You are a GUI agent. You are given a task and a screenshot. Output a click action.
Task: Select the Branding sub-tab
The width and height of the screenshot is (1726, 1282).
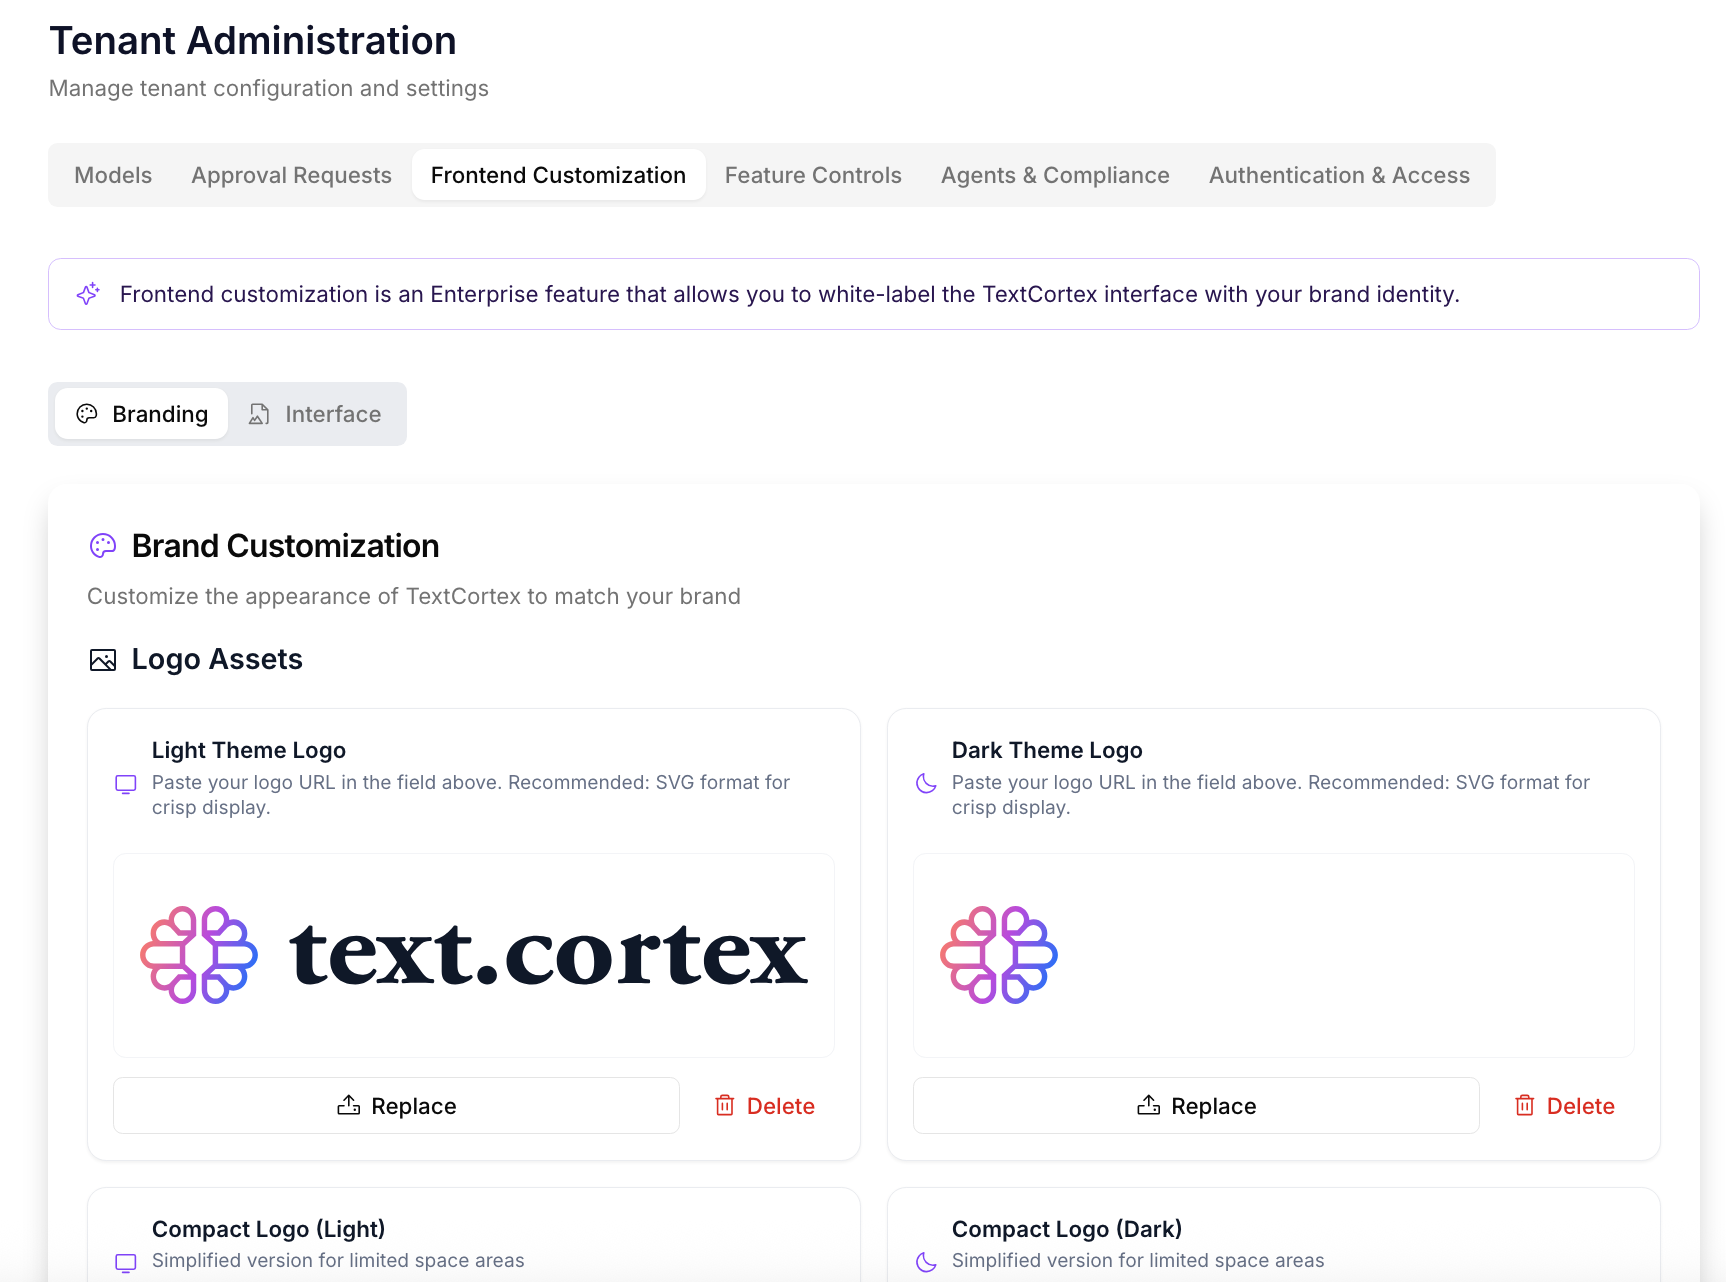[142, 414]
